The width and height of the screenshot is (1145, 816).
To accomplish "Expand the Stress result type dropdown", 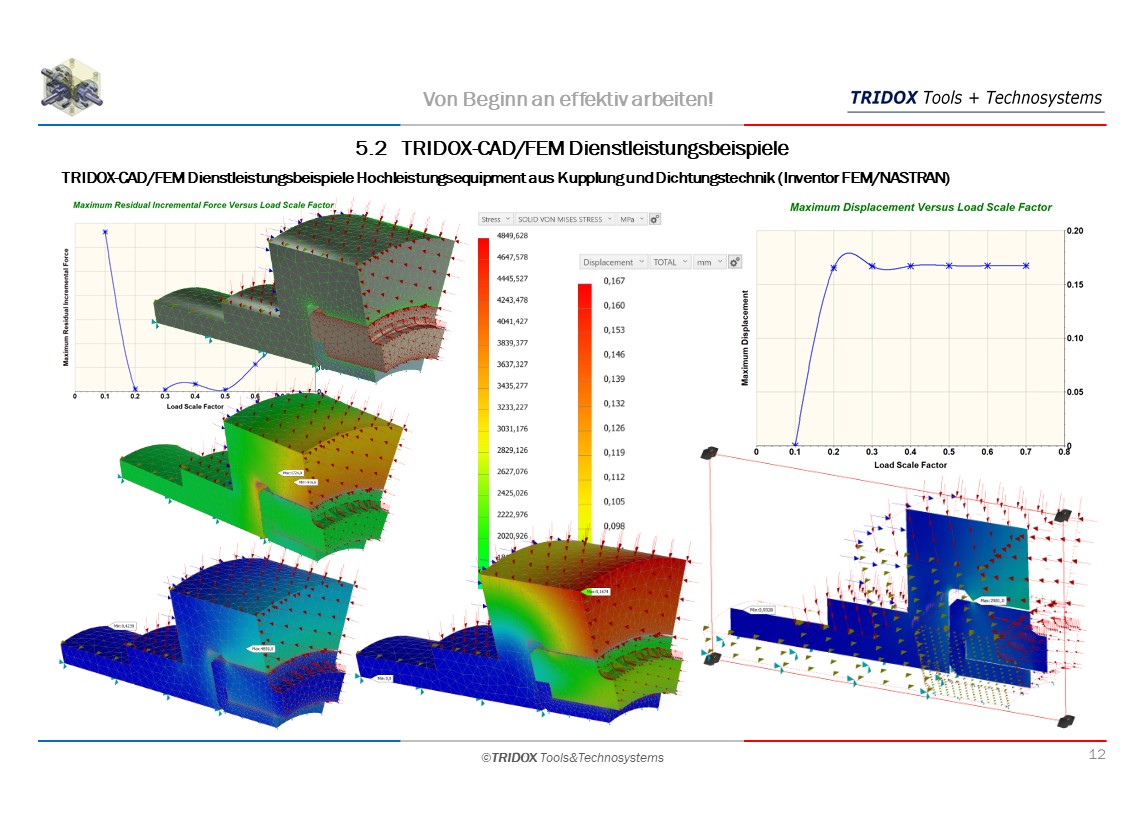I will pyautogui.click(x=496, y=219).
